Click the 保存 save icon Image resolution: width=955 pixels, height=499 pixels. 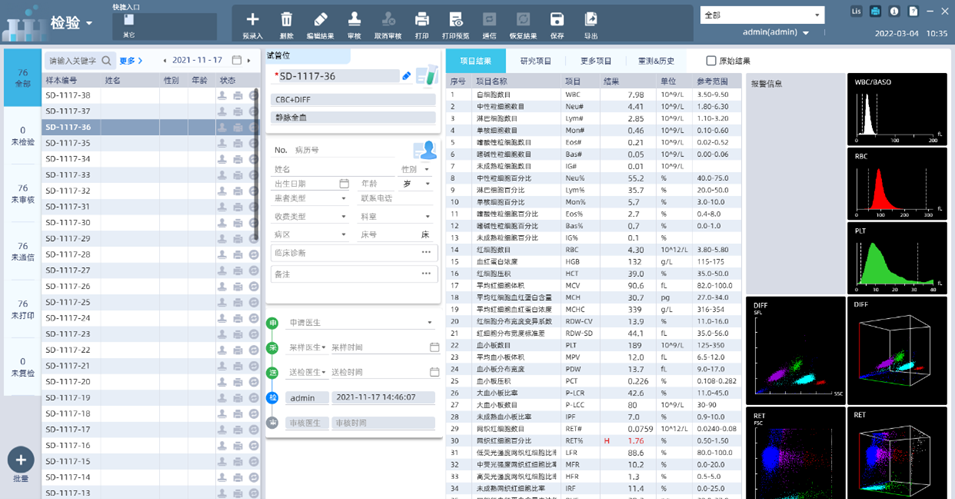[557, 19]
